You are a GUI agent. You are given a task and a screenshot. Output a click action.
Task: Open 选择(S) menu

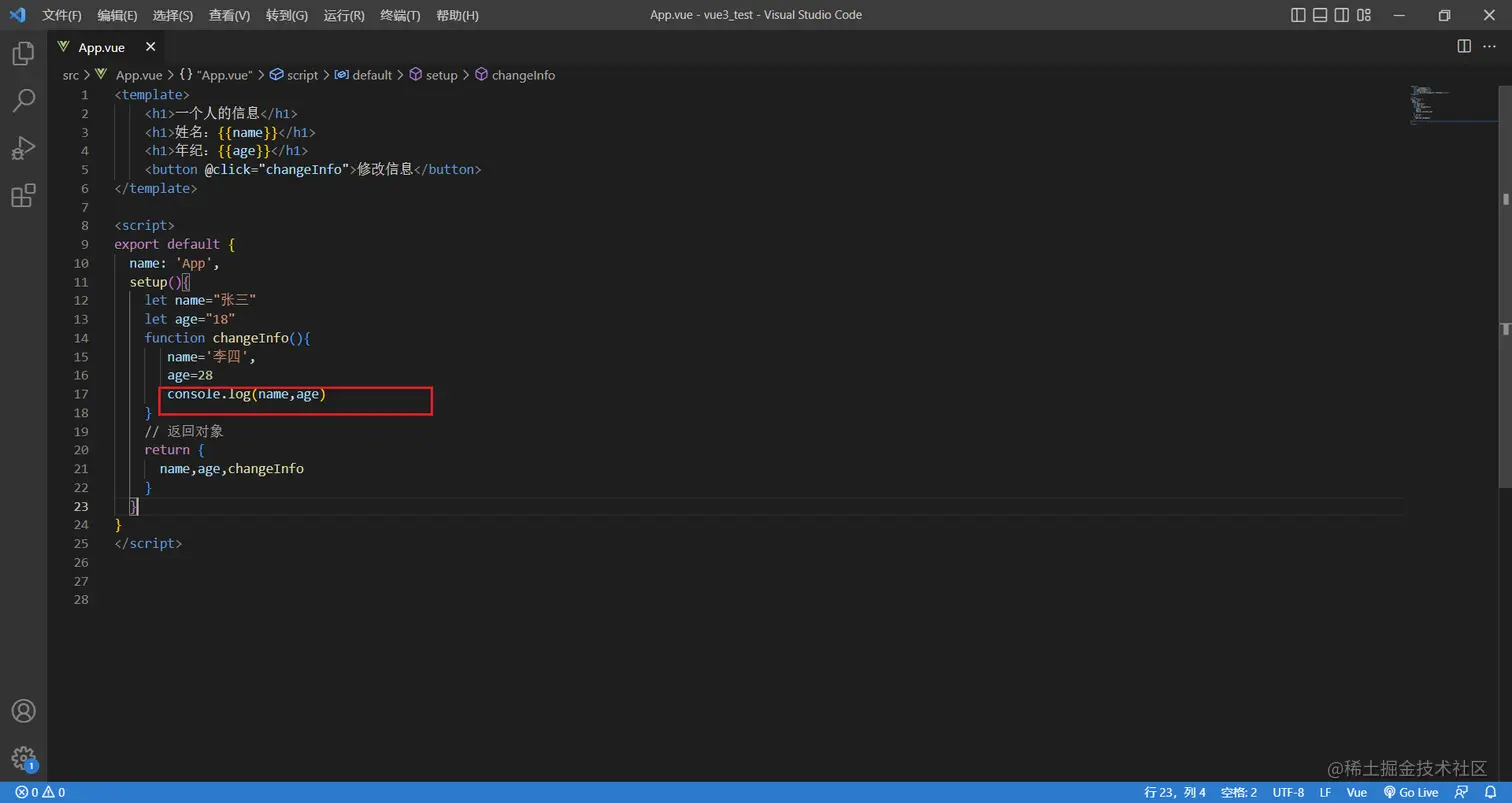click(173, 15)
